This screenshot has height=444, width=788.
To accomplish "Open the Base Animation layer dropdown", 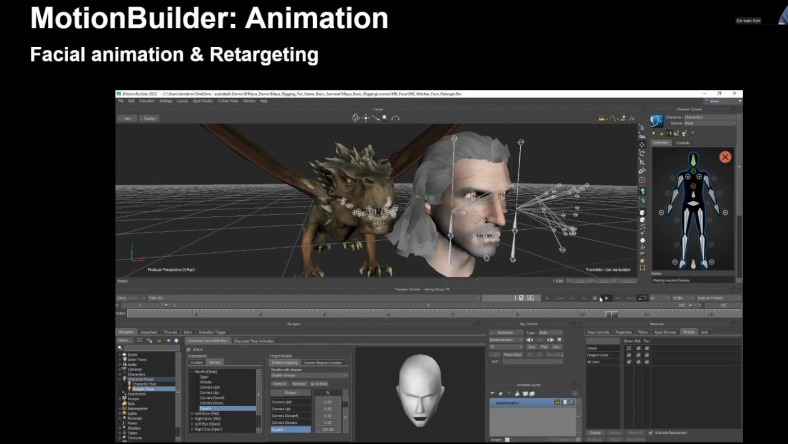I will [506, 340].
